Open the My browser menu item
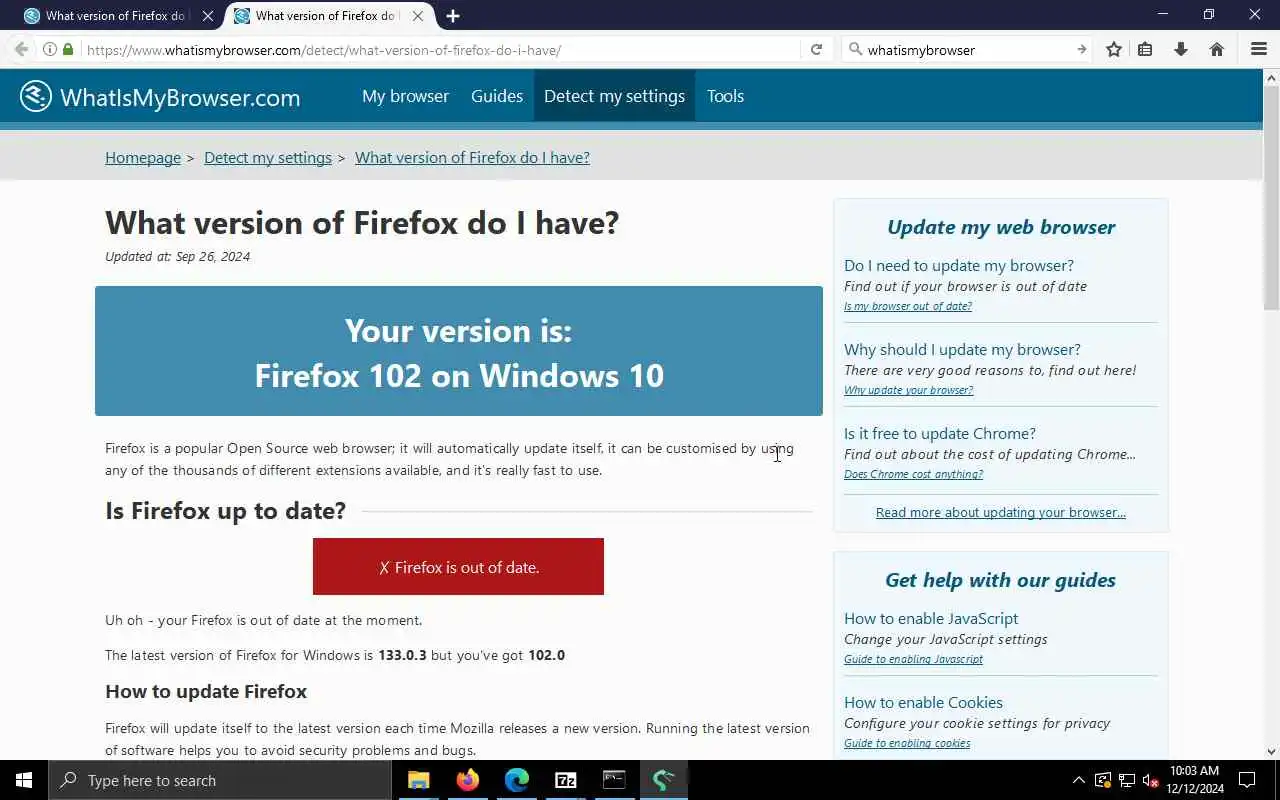 tap(405, 96)
